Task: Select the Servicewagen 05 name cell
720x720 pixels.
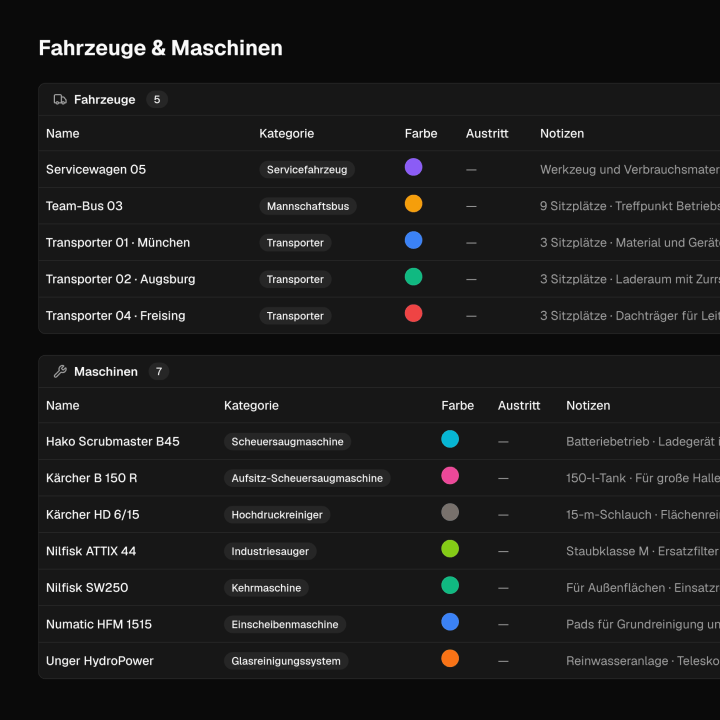Action: (x=96, y=169)
